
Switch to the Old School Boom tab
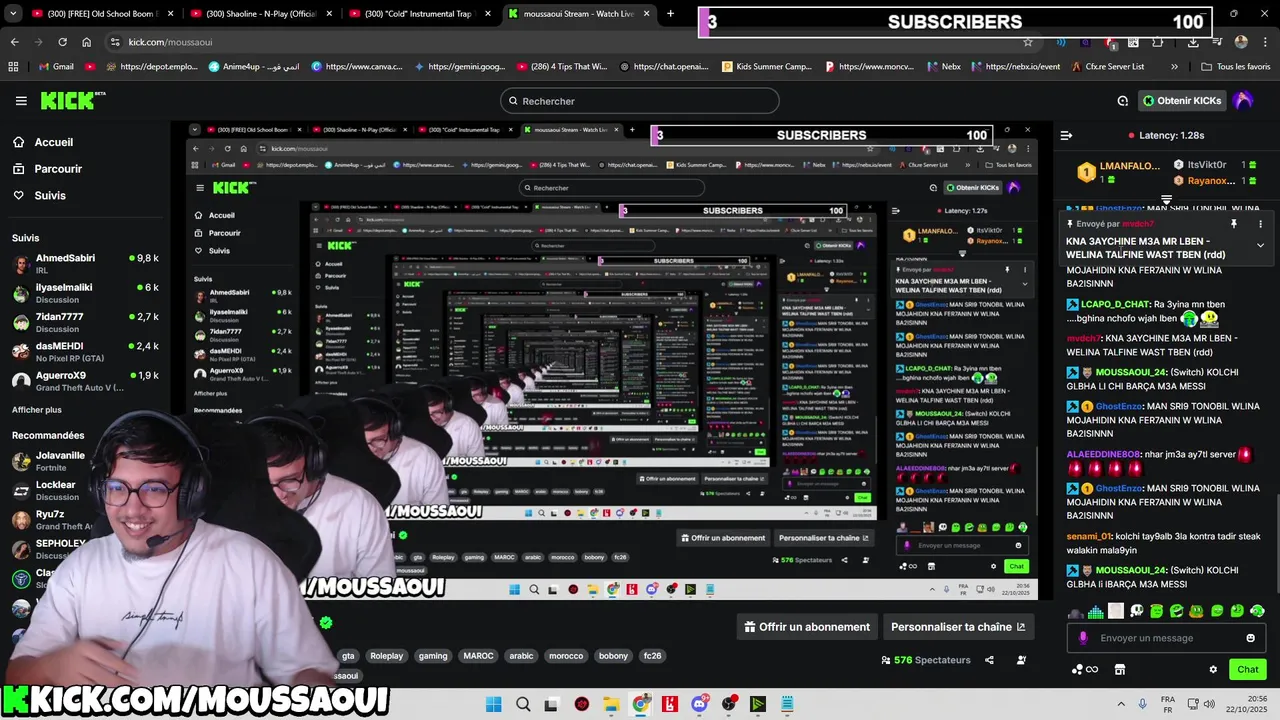[102, 14]
